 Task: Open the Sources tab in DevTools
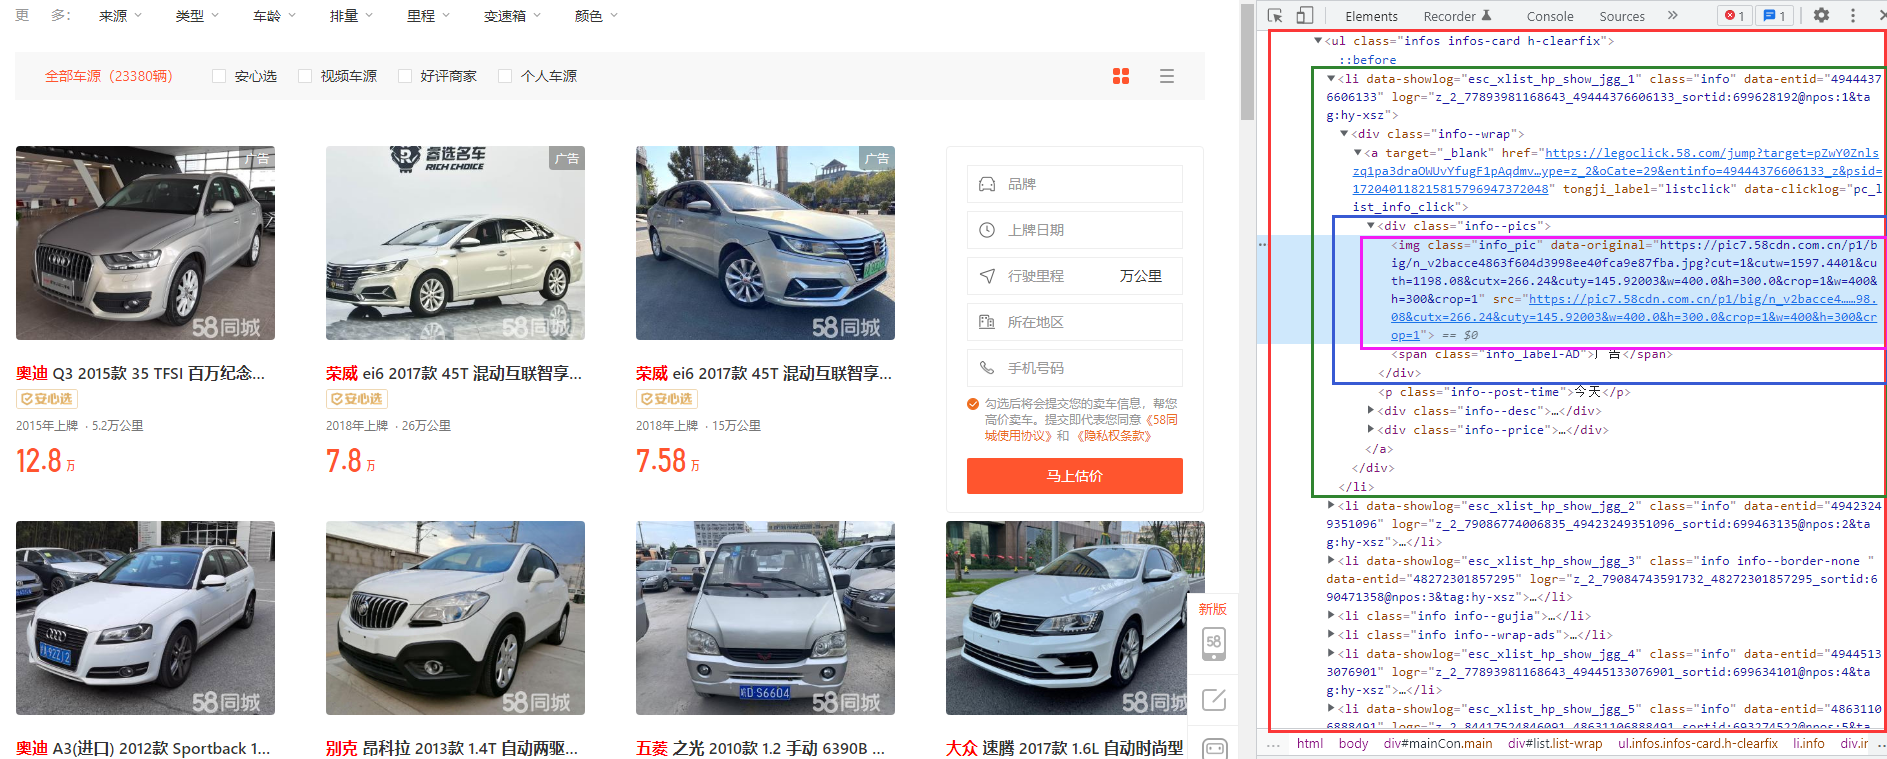1622,16
